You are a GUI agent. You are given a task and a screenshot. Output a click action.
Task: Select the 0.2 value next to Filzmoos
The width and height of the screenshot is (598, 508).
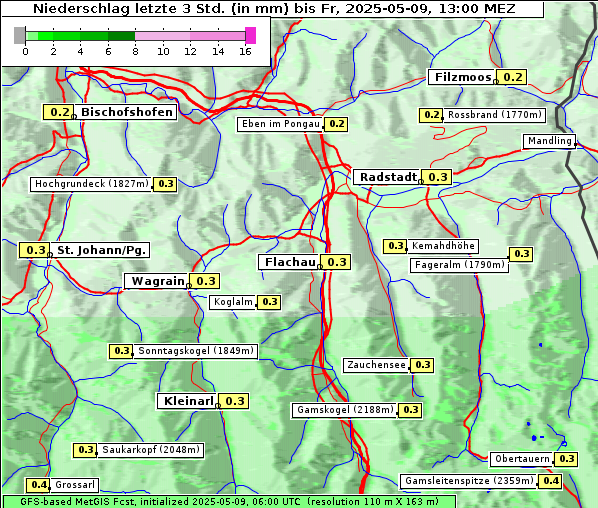(512, 77)
